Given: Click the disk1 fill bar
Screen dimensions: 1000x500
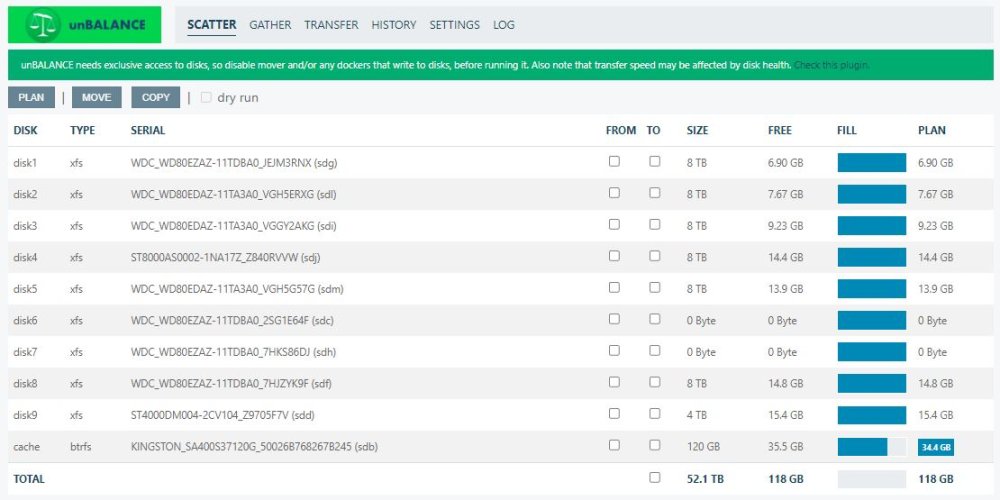Looking at the screenshot, I should pos(872,163).
